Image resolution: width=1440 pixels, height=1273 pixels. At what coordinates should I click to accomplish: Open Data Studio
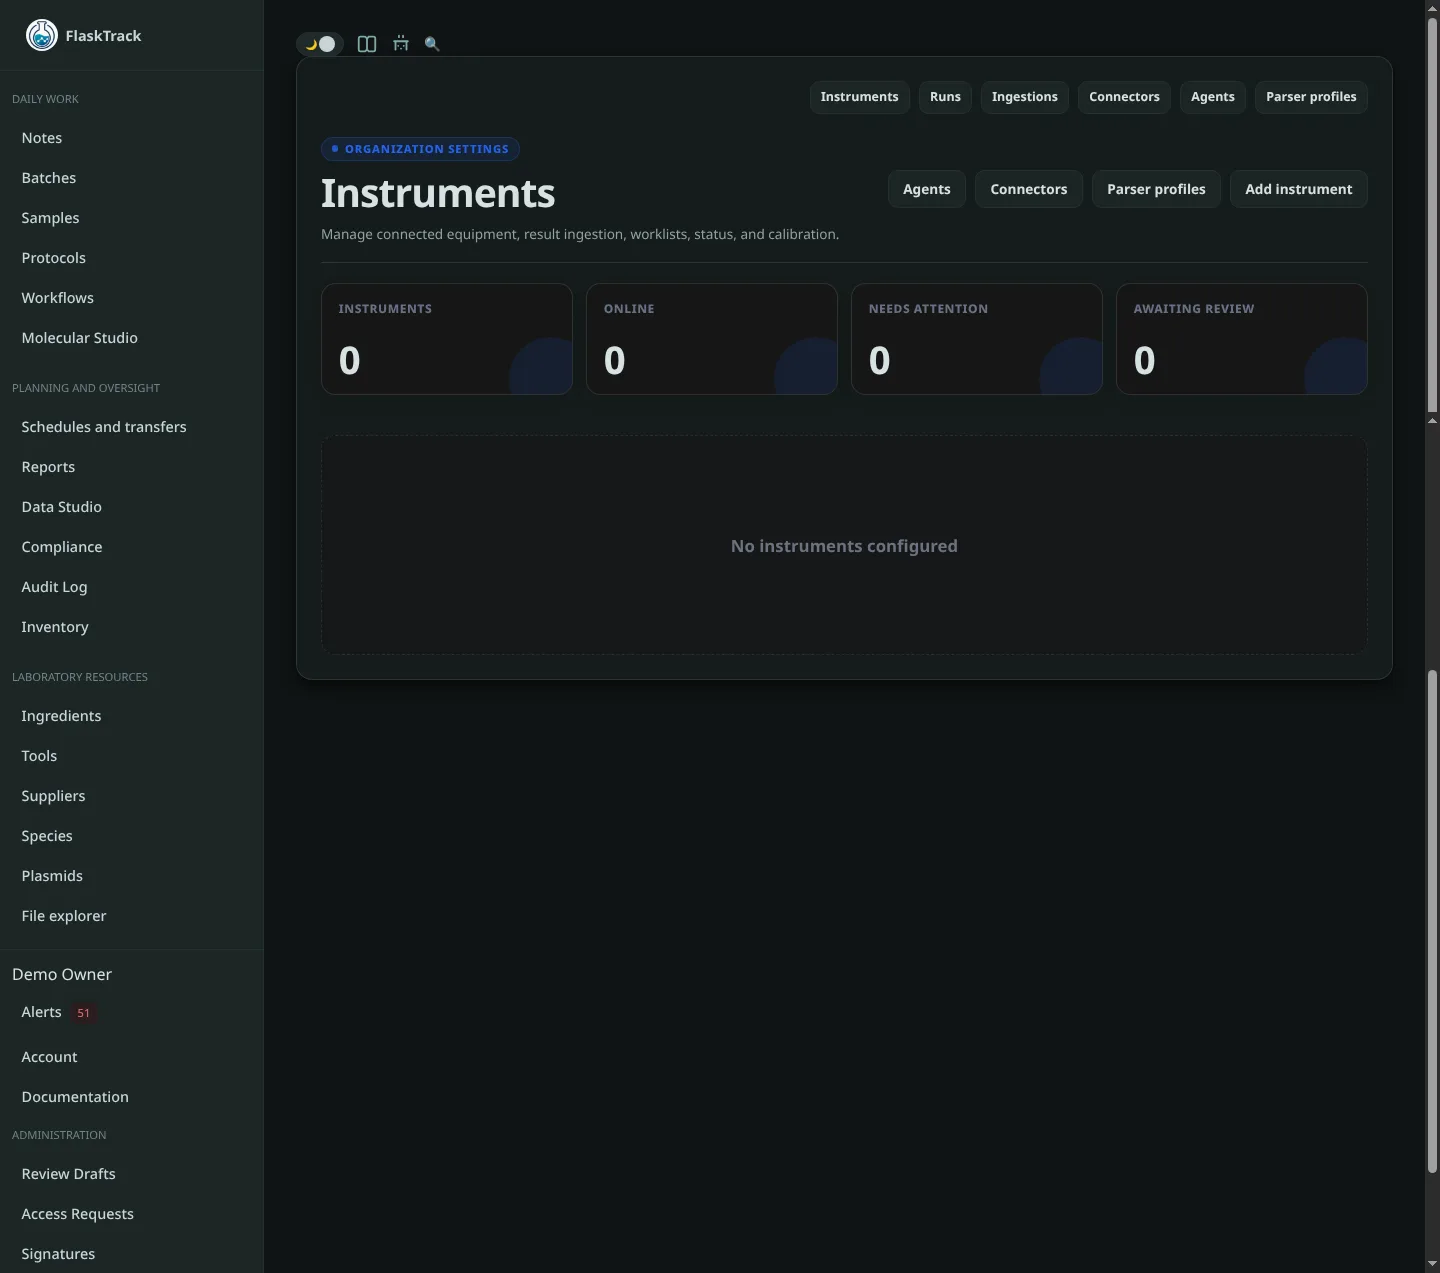tap(62, 507)
